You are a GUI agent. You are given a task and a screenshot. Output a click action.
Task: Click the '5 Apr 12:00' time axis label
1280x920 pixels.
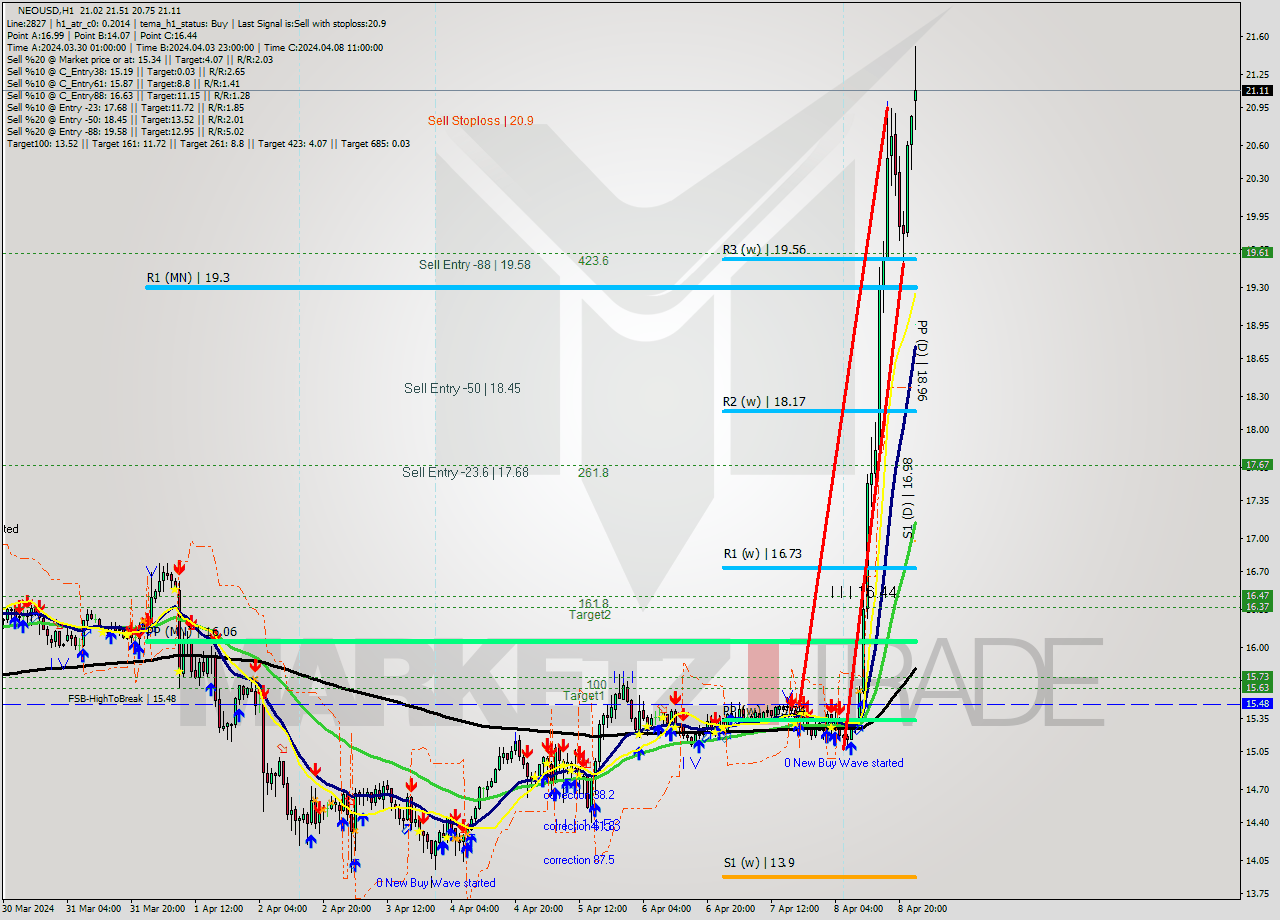tap(602, 909)
